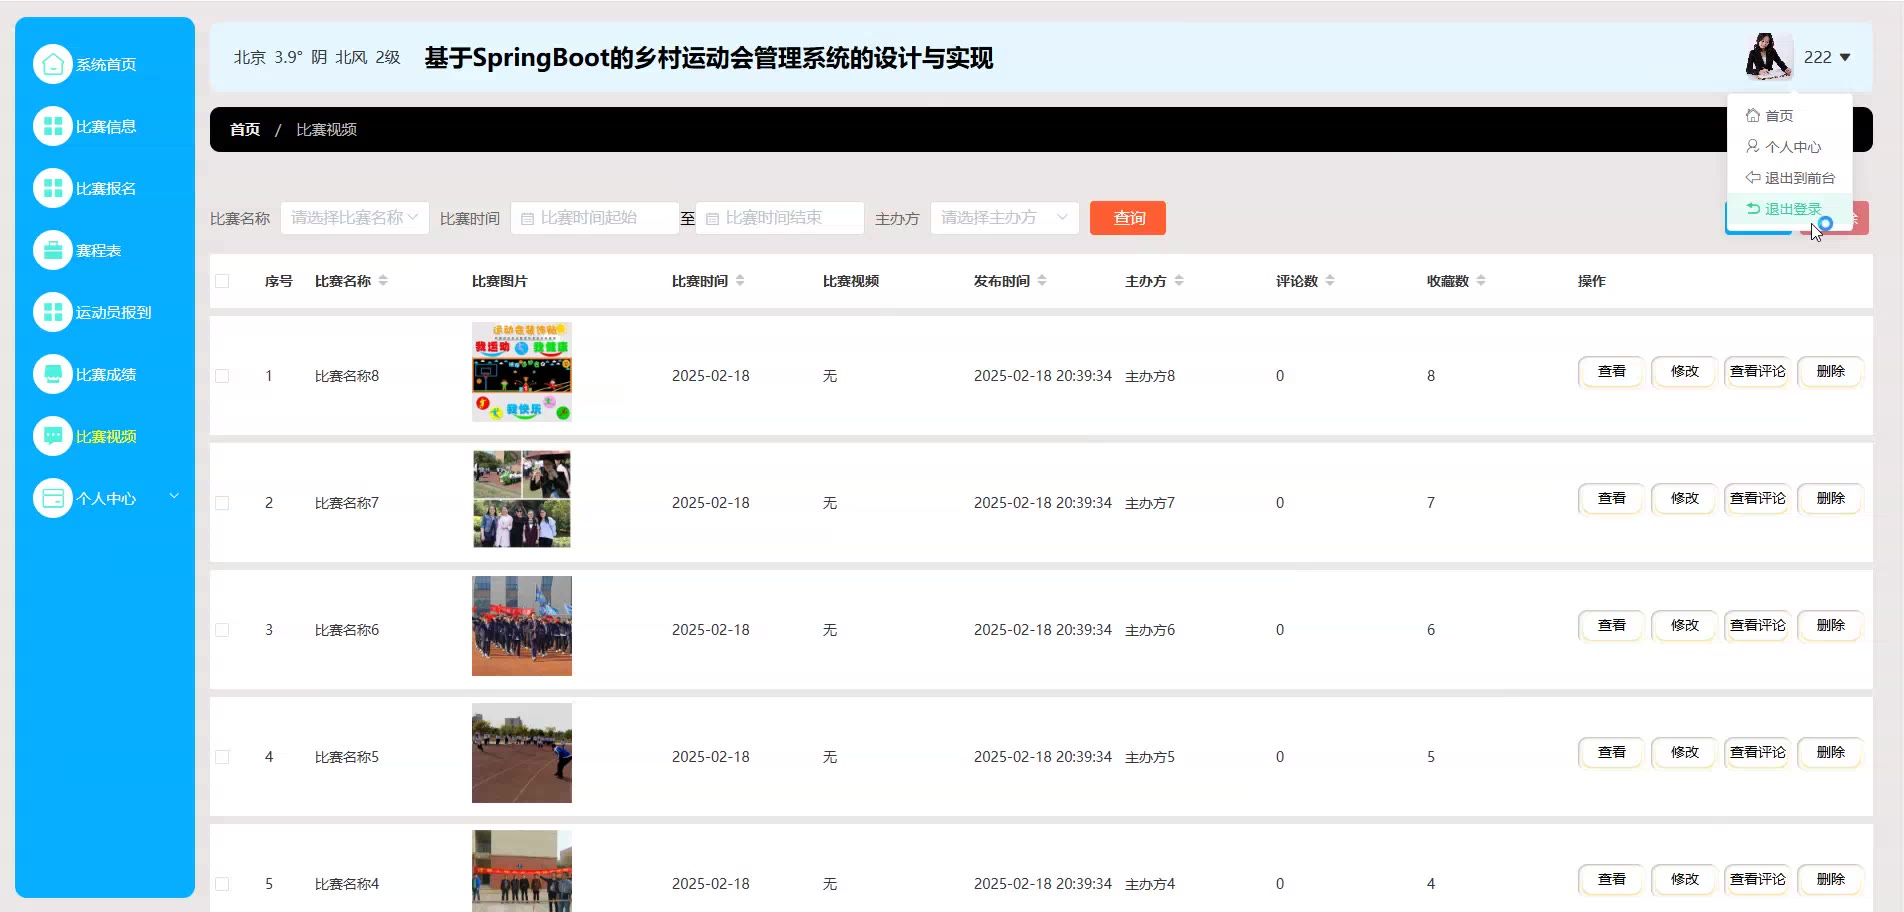Open 比赛信息 via its sidebar icon
Viewport: 1904px width, 912px height.
point(53,126)
